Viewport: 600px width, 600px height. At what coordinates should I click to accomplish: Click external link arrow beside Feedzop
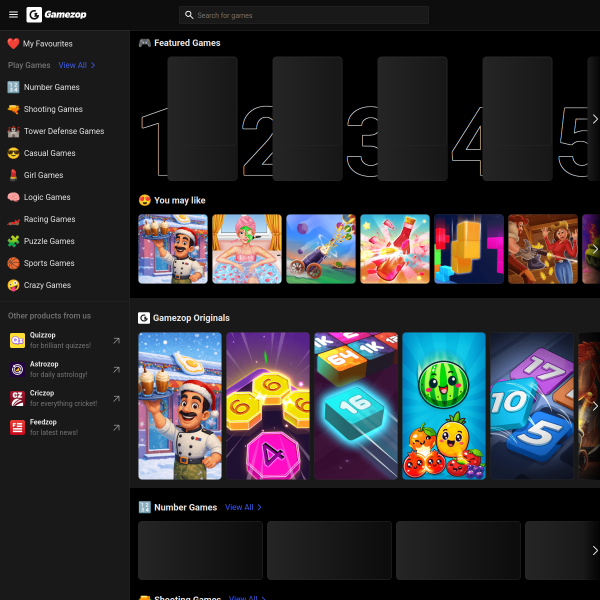116,428
